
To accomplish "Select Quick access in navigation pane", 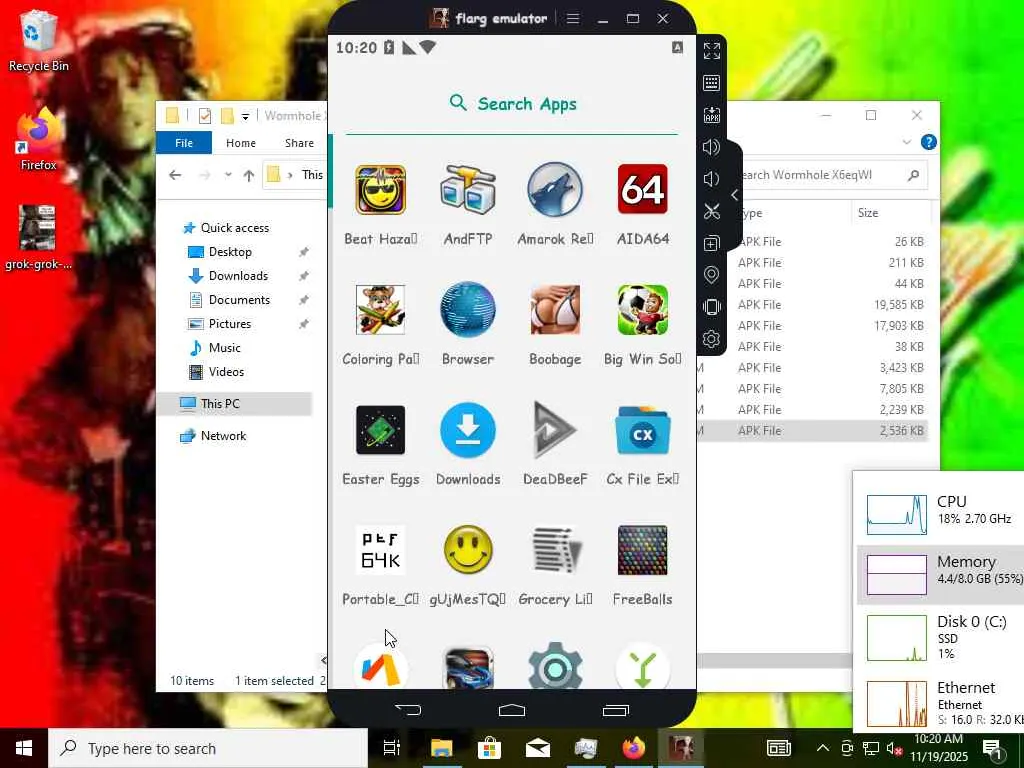I will [226, 228].
